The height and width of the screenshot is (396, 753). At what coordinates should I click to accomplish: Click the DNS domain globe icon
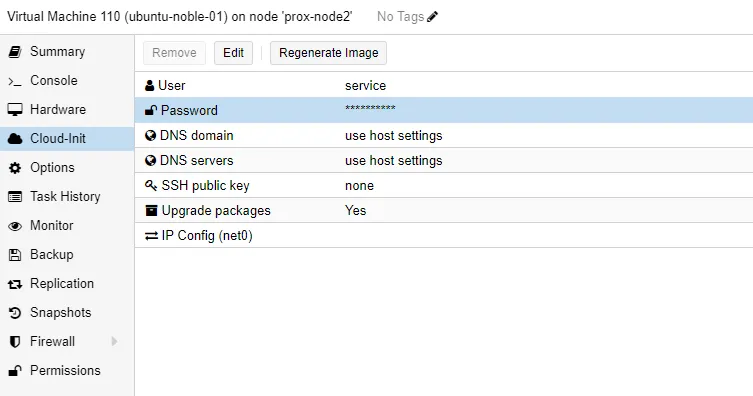(150, 135)
